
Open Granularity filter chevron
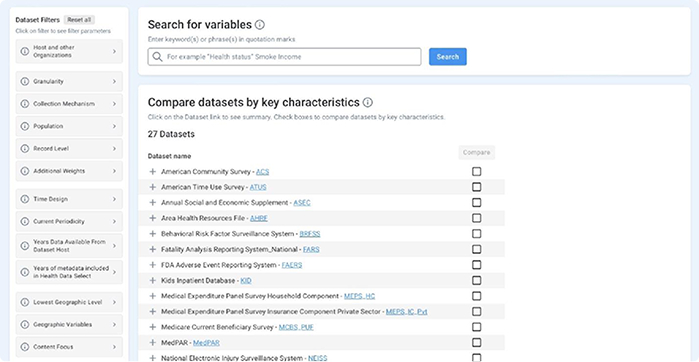click(x=114, y=82)
